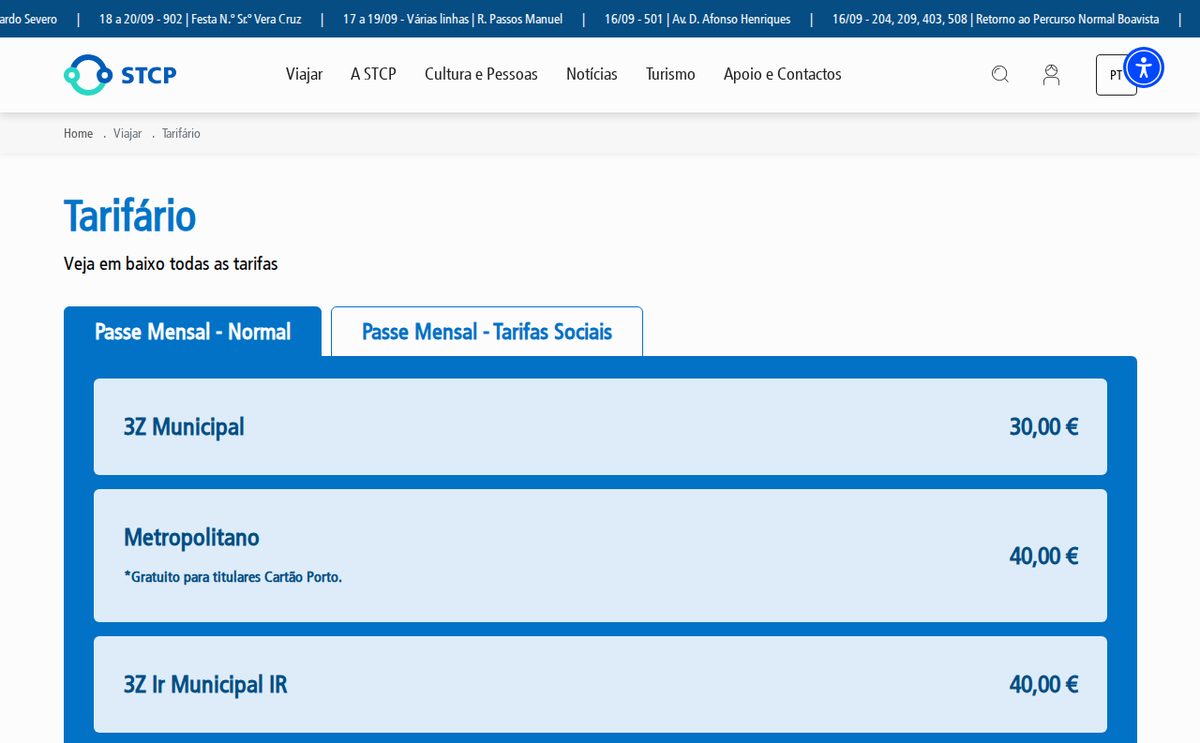The width and height of the screenshot is (1200, 743).
Task: Click the STCP logo
Action: pyautogui.click(x=120, y=74)
